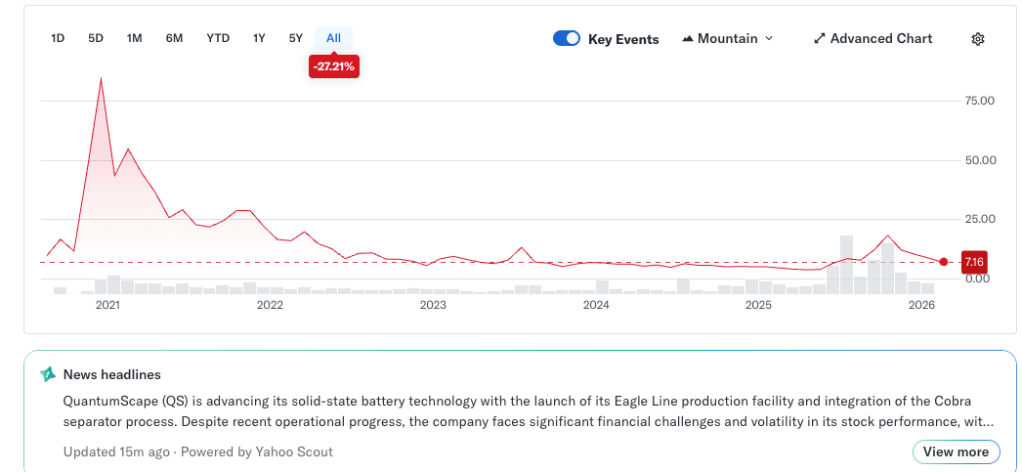Click the Mountain chart type icon
The height and width of the screenshot is (472, 1022).
tap(688, 39)
